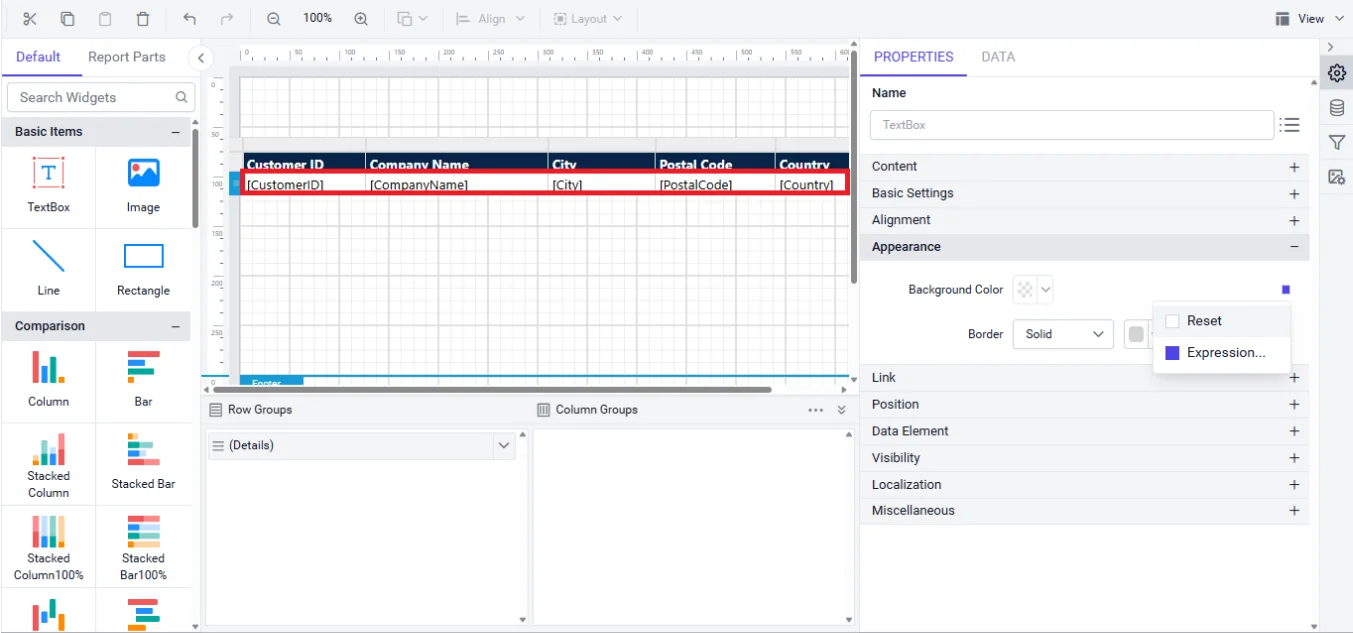Open the Background Color picker
The image size is (1353, 633).
click(1033, 290)
